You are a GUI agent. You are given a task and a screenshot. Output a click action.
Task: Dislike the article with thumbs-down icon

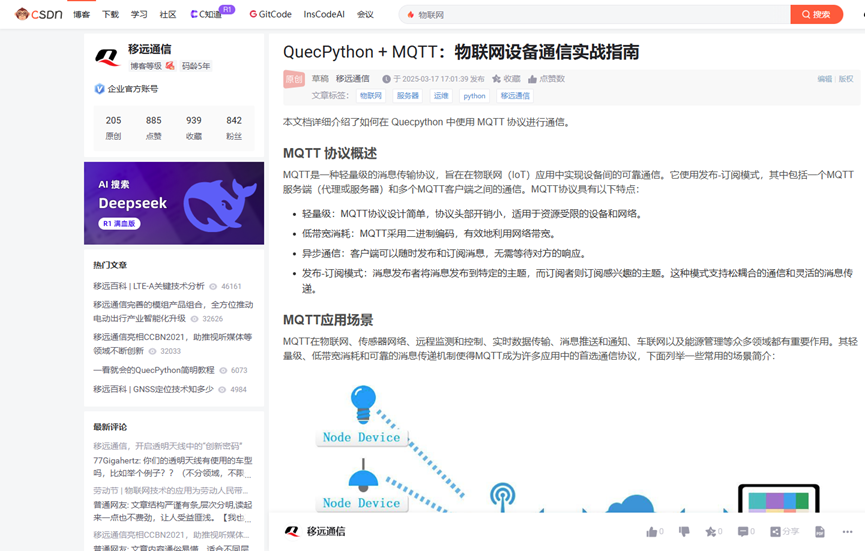point(684,532)
